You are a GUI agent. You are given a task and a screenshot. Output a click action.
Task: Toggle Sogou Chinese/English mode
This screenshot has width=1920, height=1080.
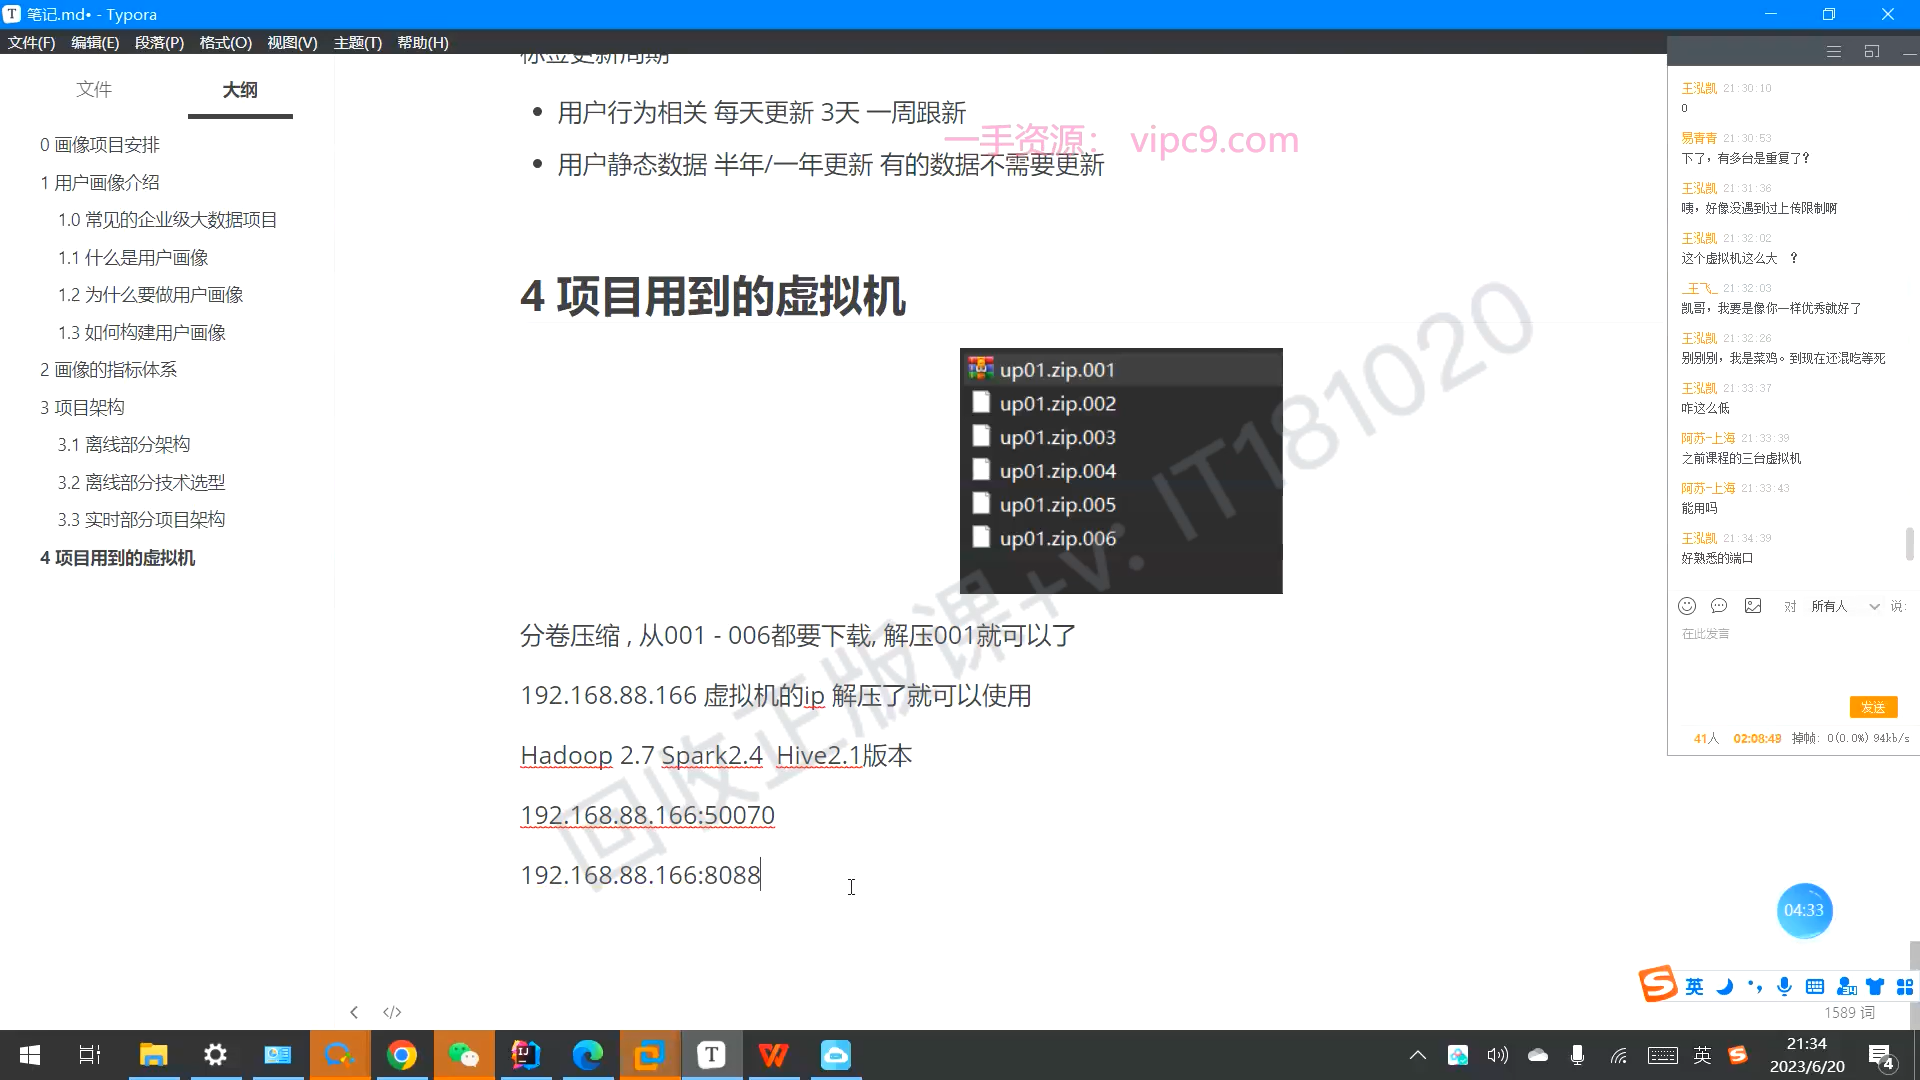tap(1694, 987)
